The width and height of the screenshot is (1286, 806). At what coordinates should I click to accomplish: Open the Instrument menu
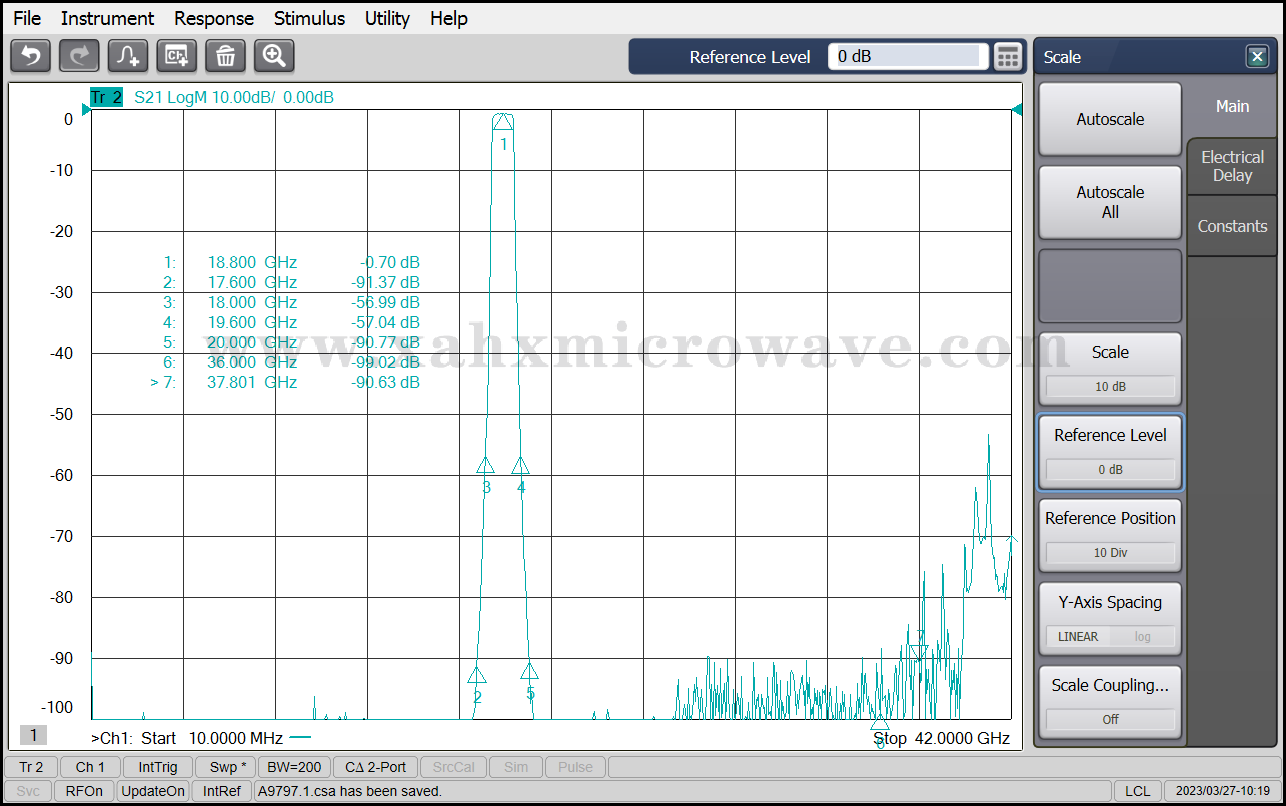click(107, 18)
